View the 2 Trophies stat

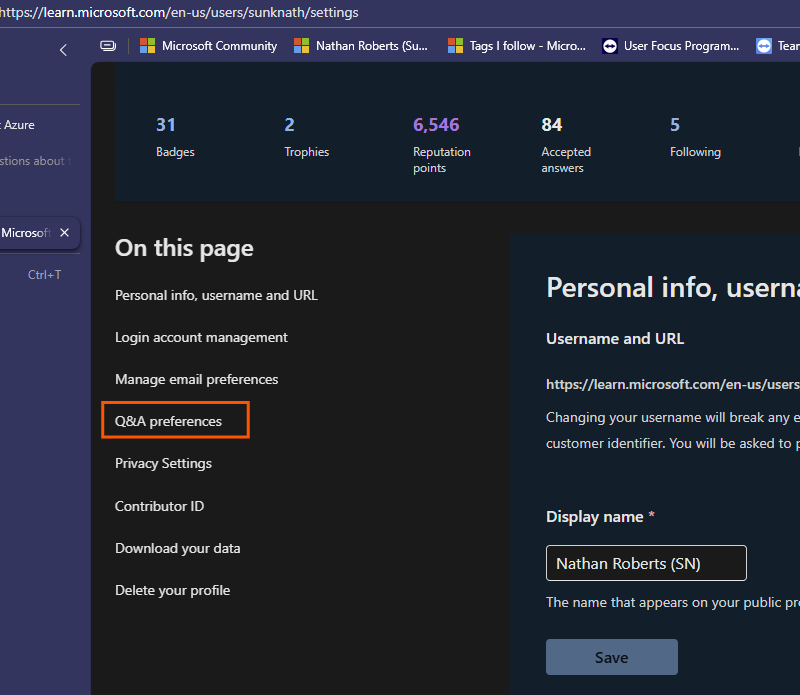click(307, 137)
